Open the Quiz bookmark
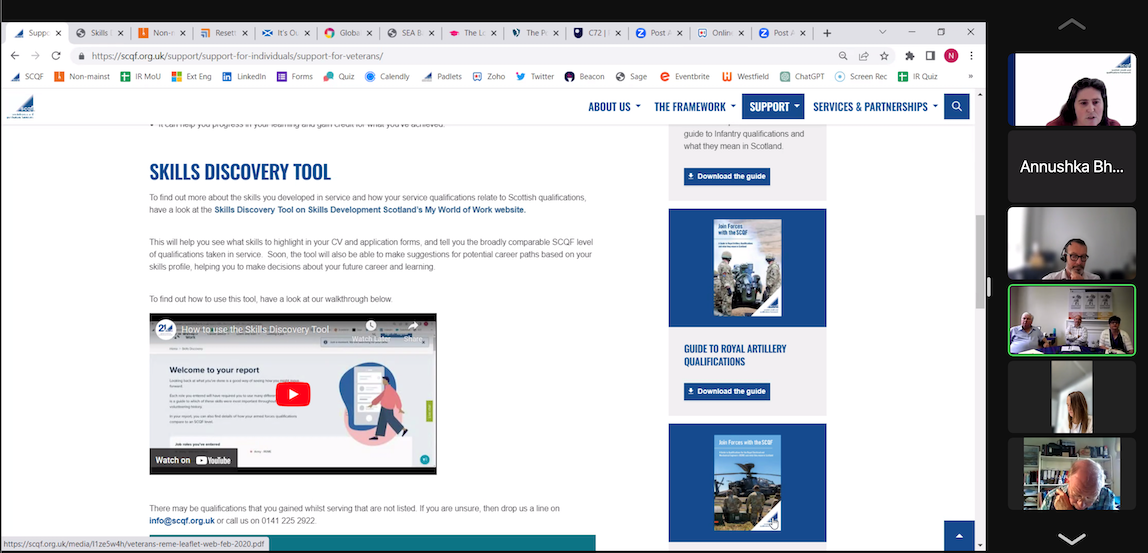 tap(338, 76)
